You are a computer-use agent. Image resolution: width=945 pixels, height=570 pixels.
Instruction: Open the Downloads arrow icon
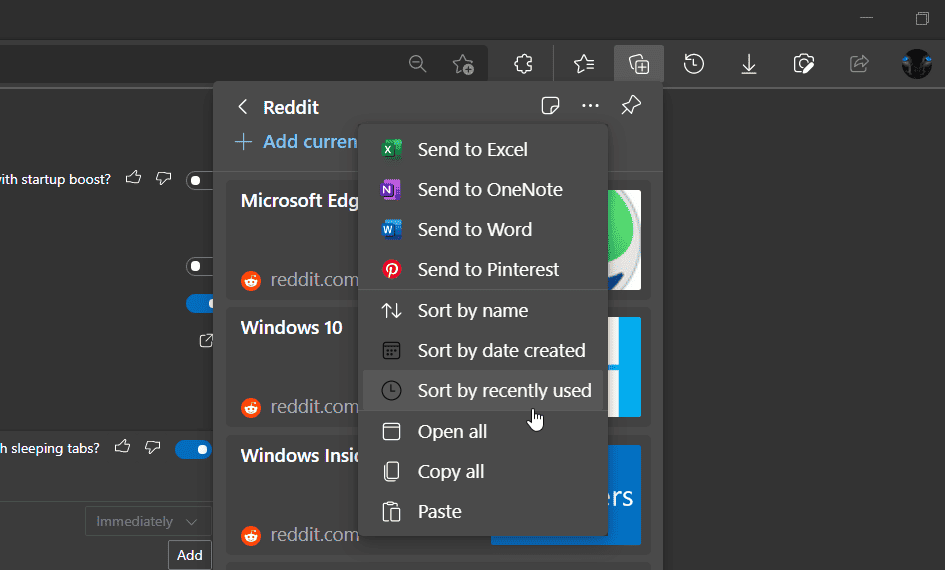tap(749, 63)
